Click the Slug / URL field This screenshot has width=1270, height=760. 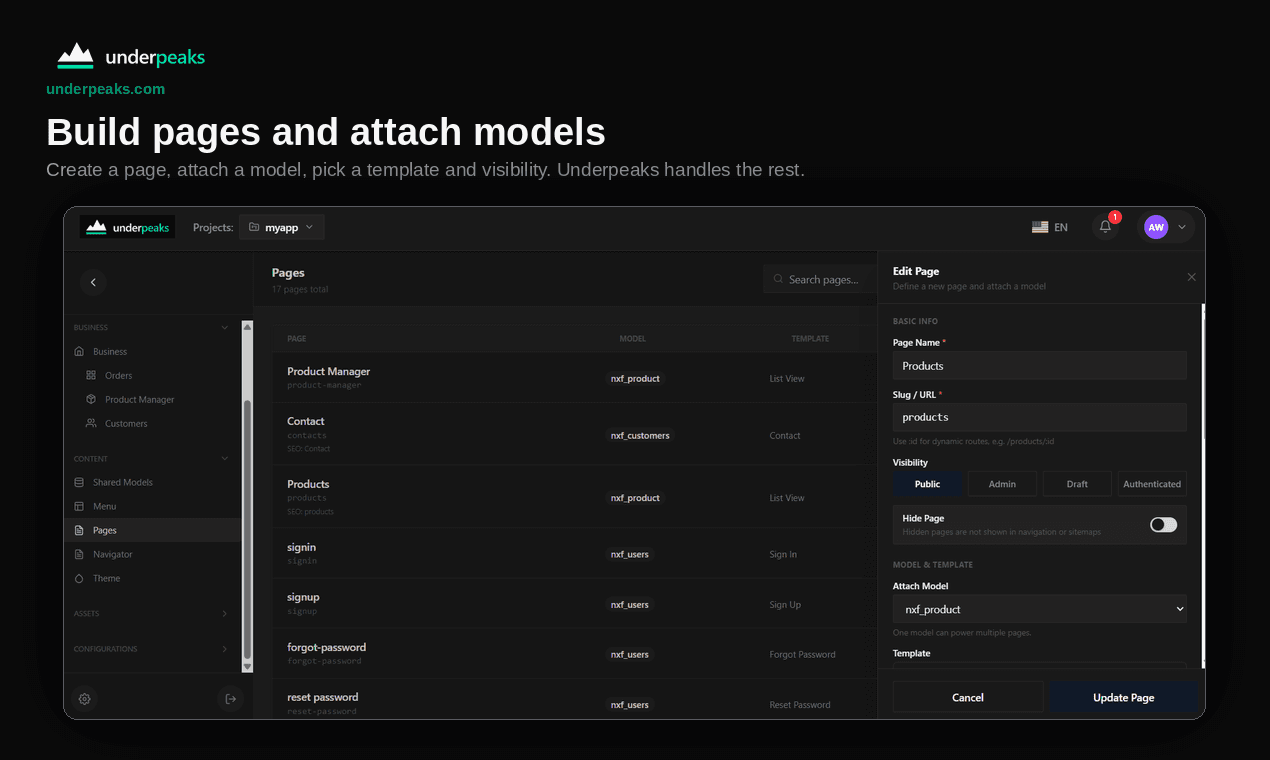click(1040, 417)
